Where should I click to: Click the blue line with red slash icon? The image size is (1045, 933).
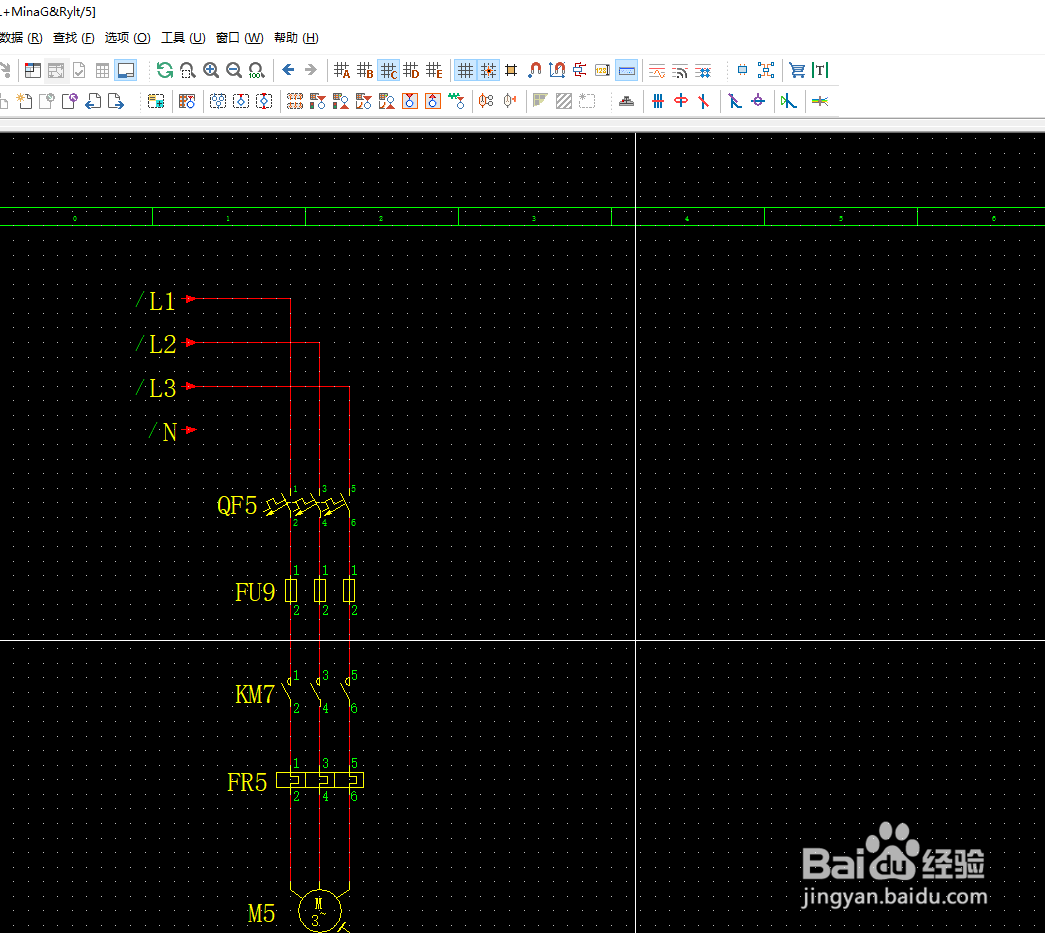(704, 101)
